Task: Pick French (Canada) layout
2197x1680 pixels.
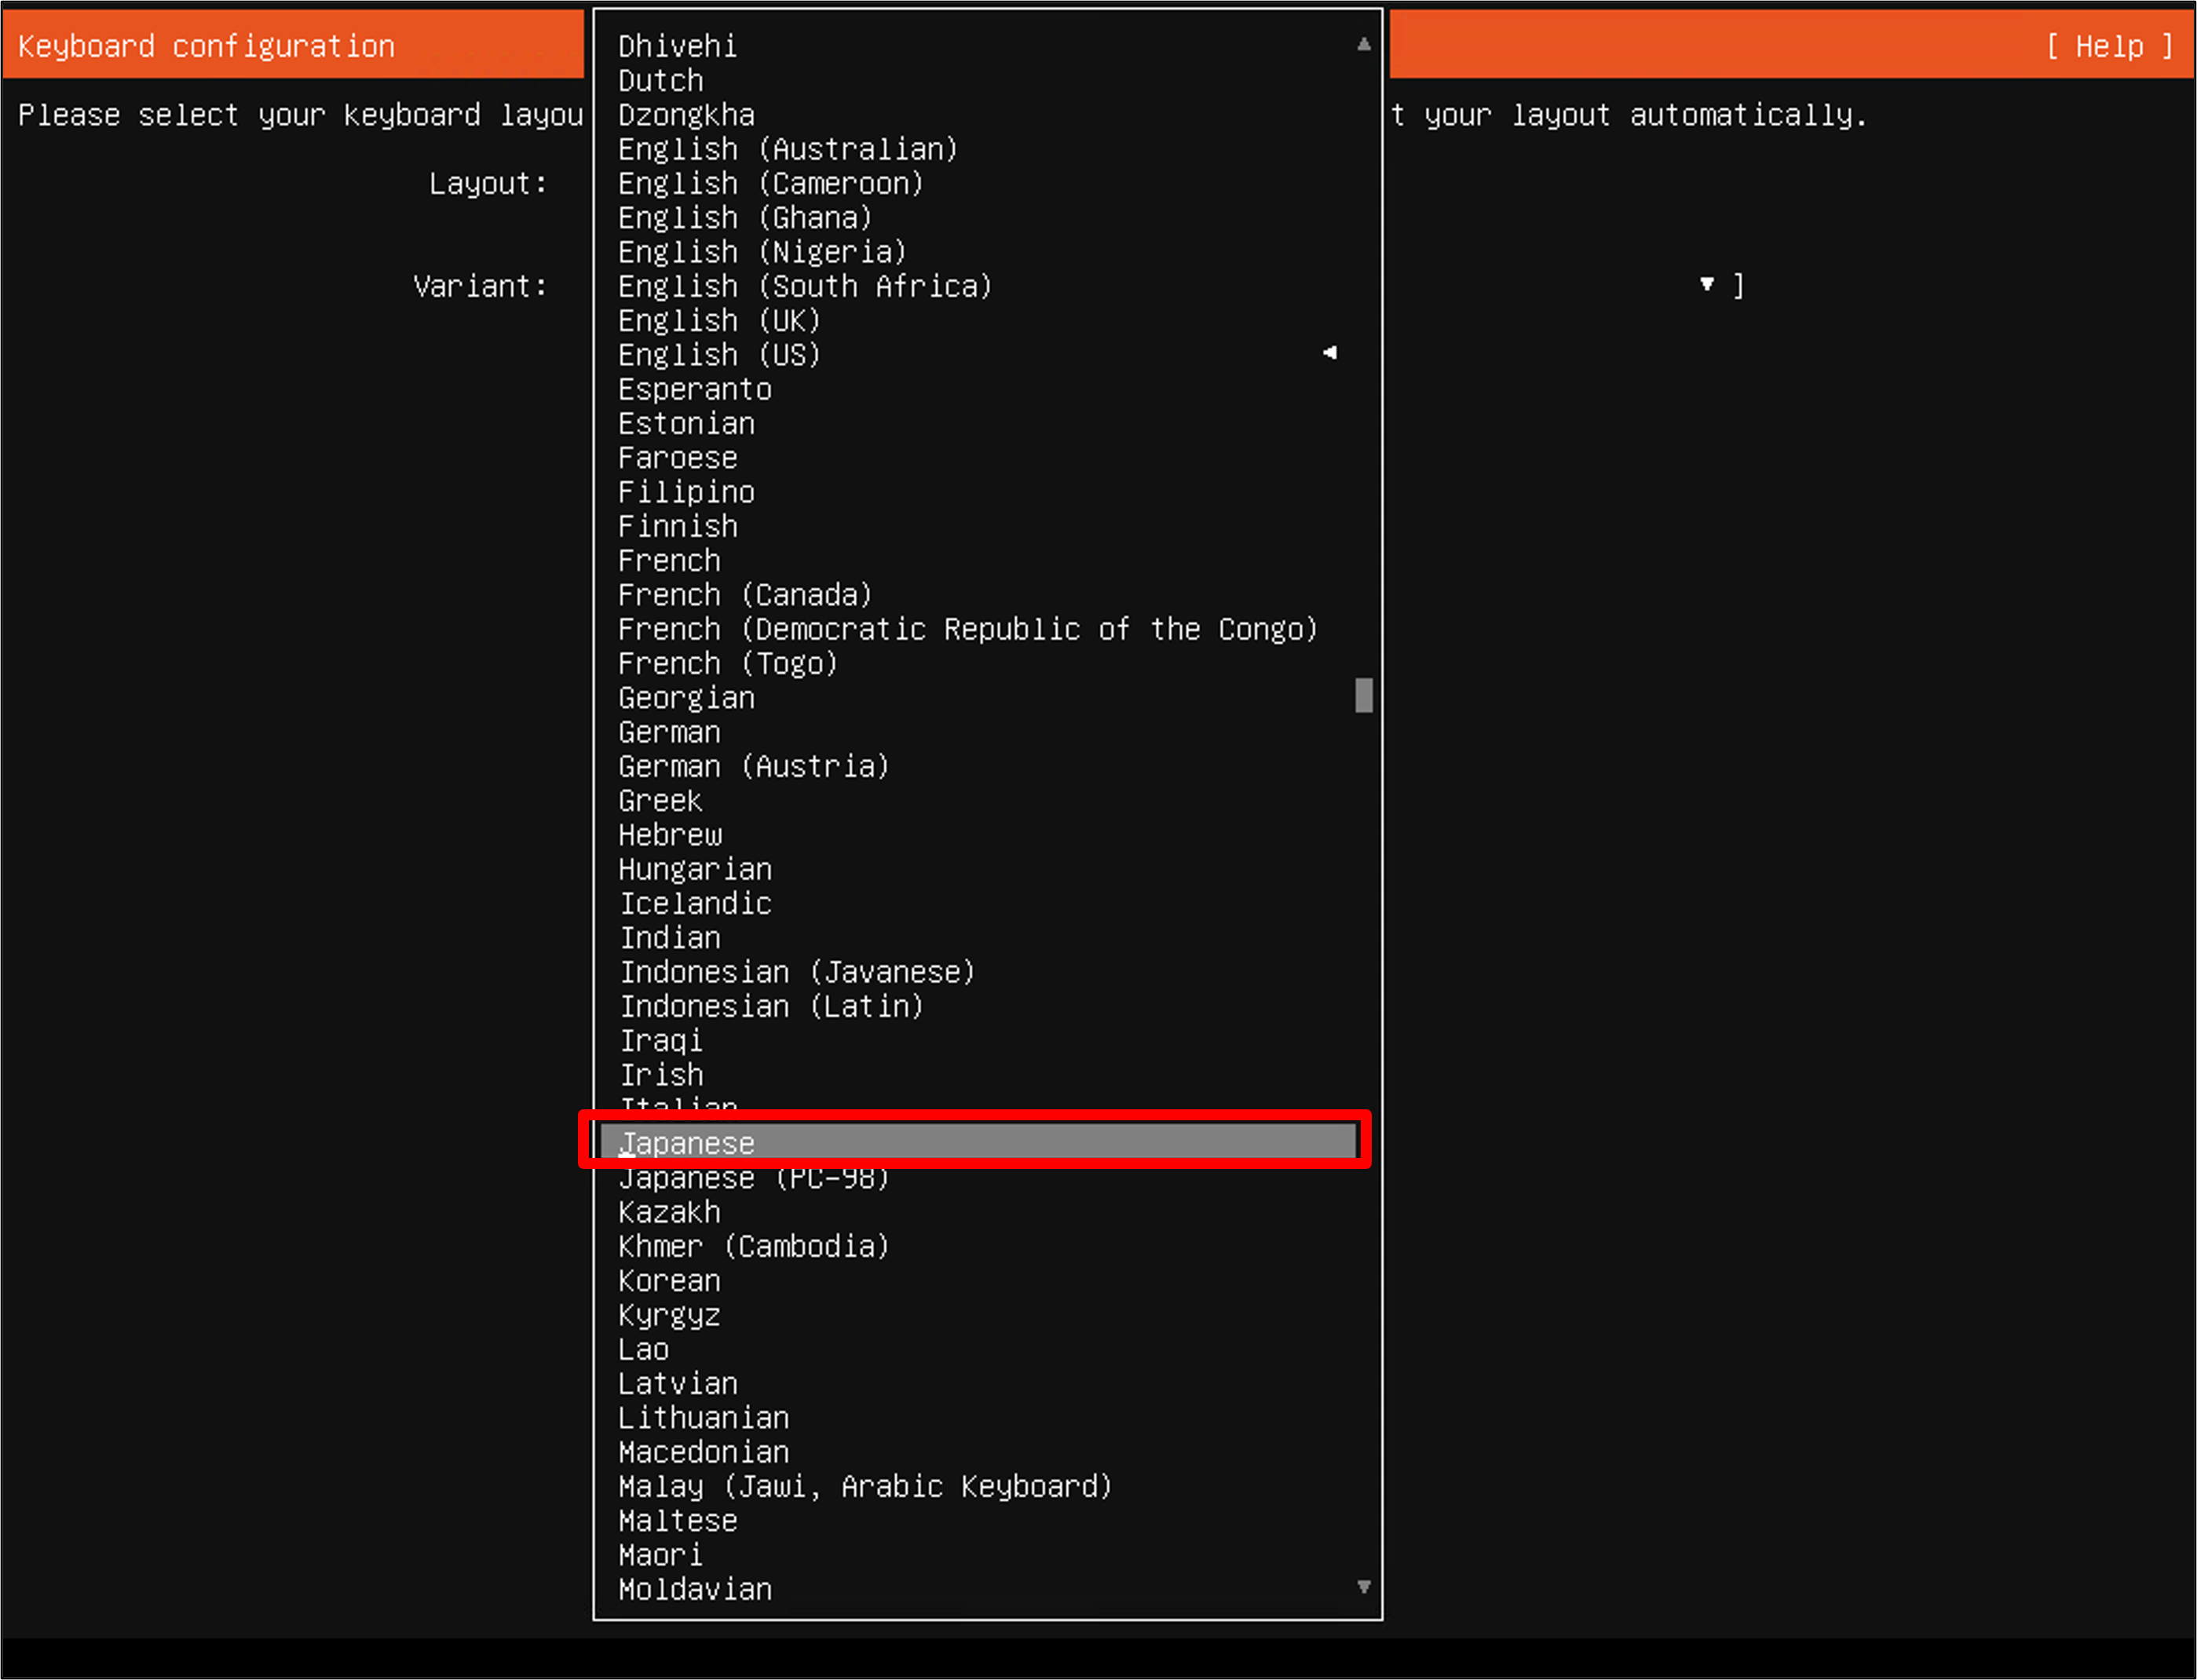Action: coord(745,595)
